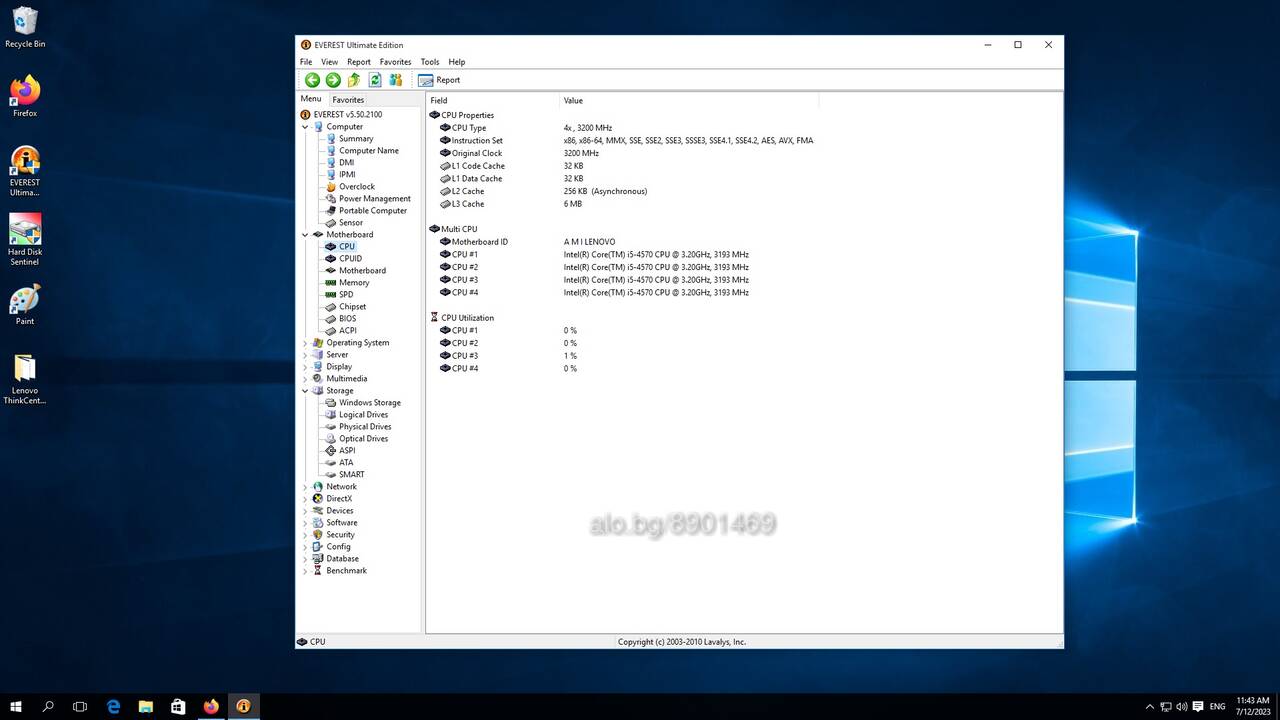
Task: Select ACPI tree item
Action: pyautogui.click(x=347, y=331)
